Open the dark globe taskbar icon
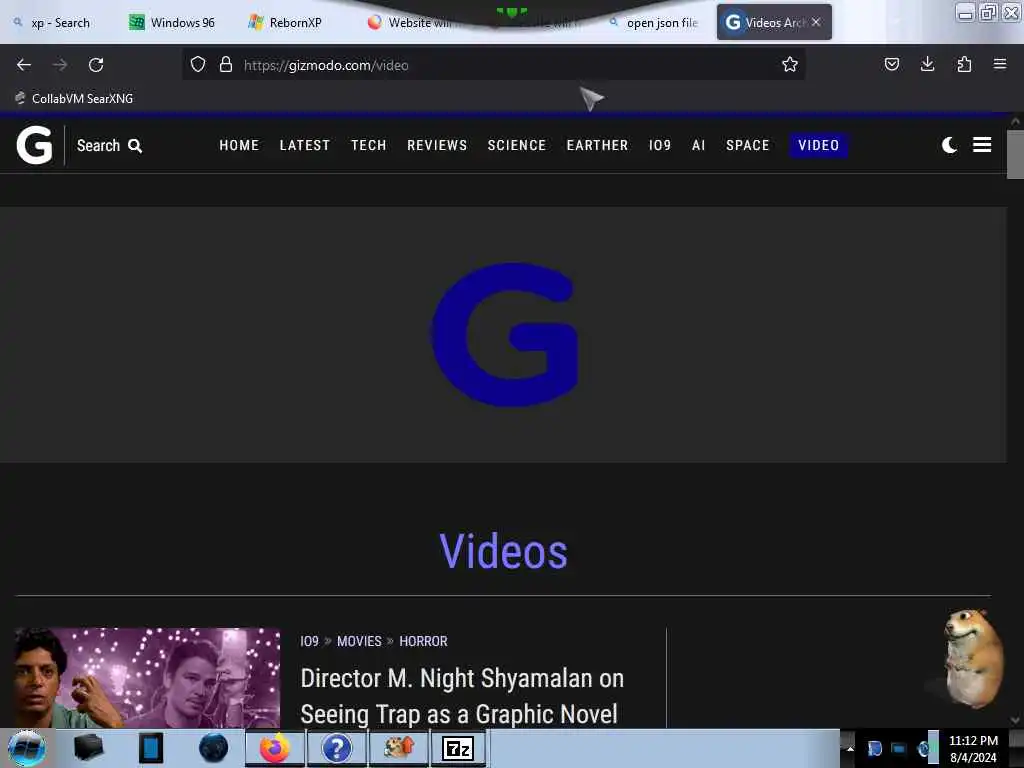This screenshot has height=768, width=1024. pyautogui.click(x=214, y=748)
